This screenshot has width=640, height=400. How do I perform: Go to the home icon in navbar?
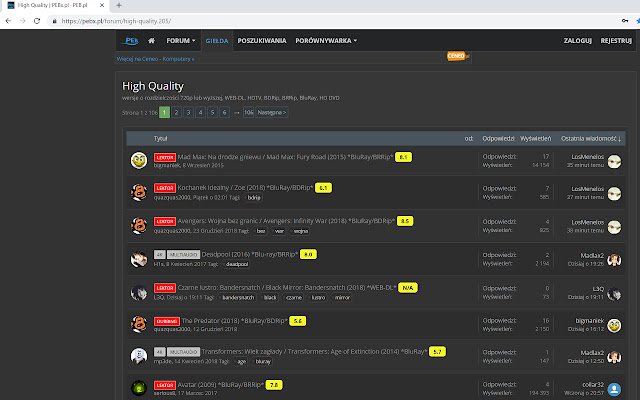point(151,40)
